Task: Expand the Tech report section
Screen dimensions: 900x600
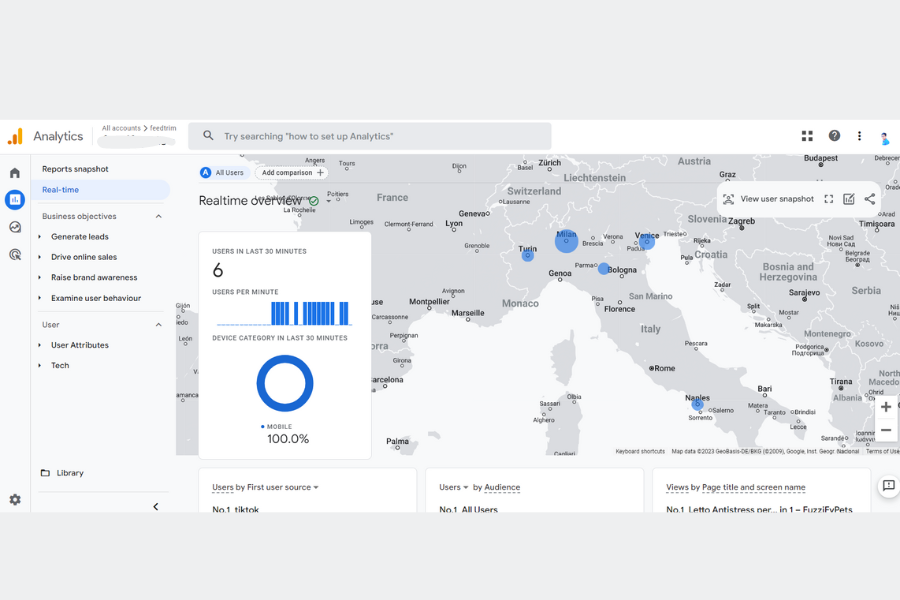Action: (x=60, y=365)
